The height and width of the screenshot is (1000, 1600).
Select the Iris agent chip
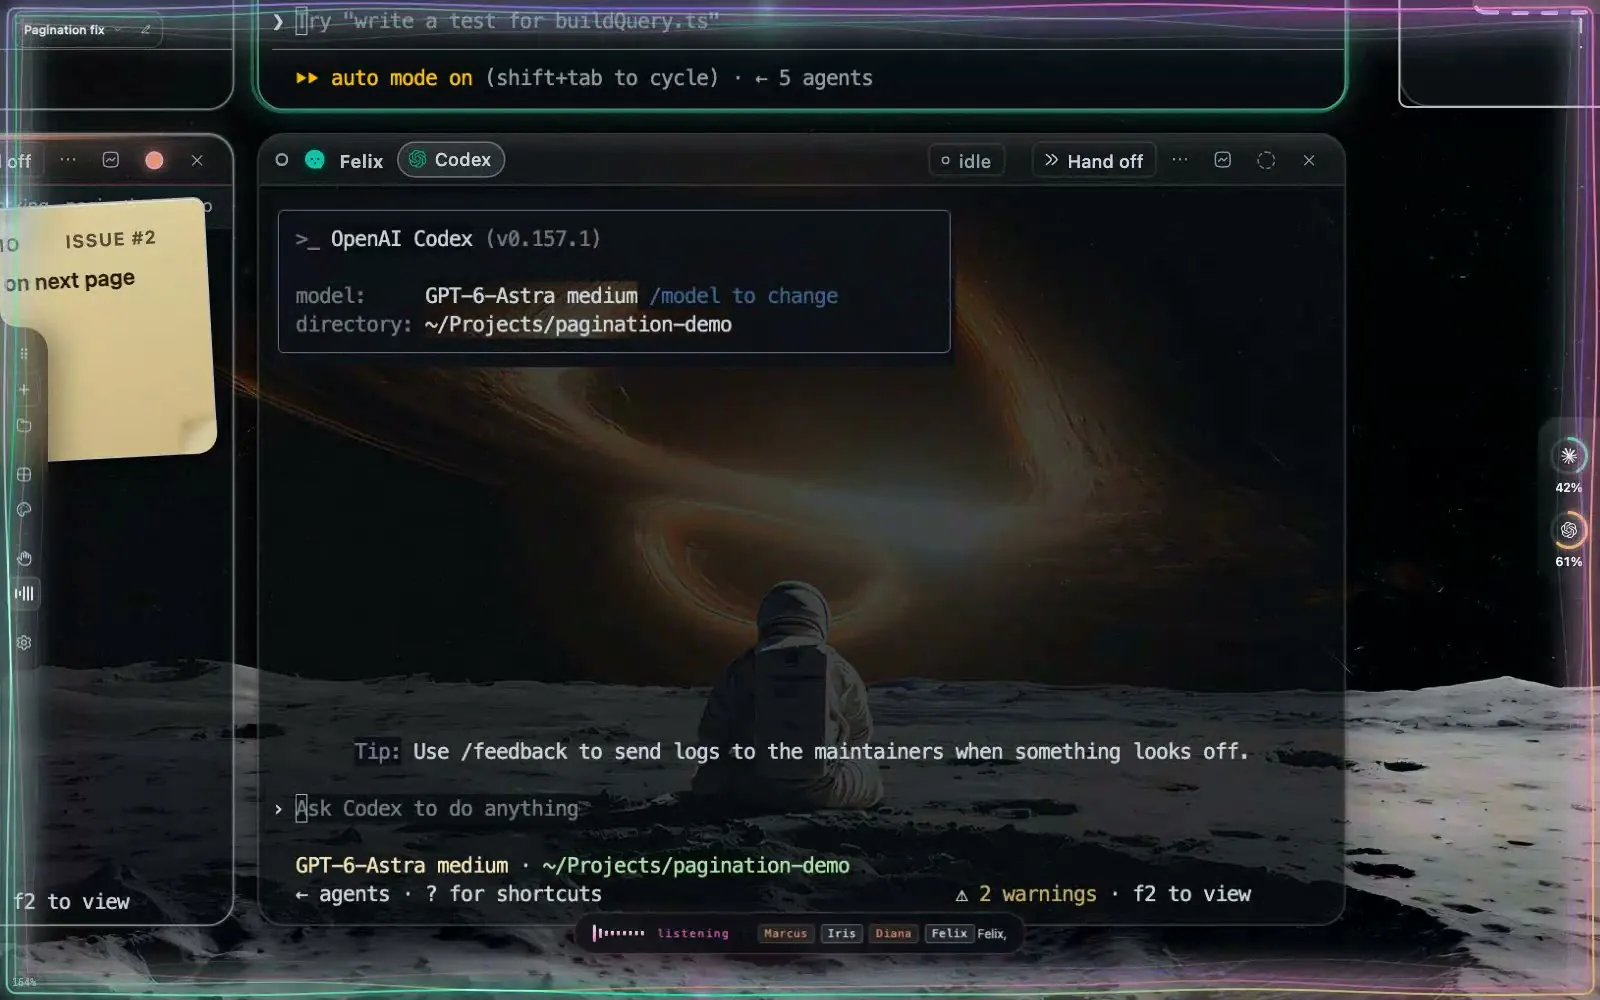point(841,933)
